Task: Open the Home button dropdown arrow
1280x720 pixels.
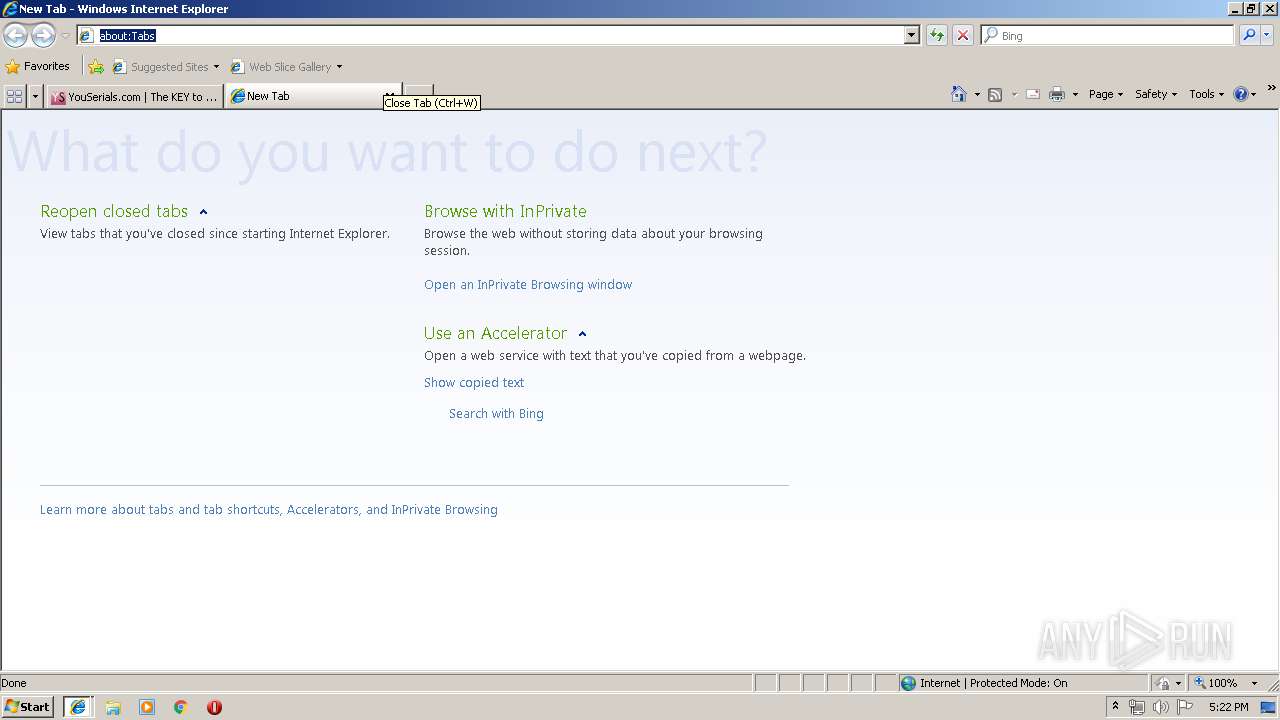Action: (x=977, y=94)
